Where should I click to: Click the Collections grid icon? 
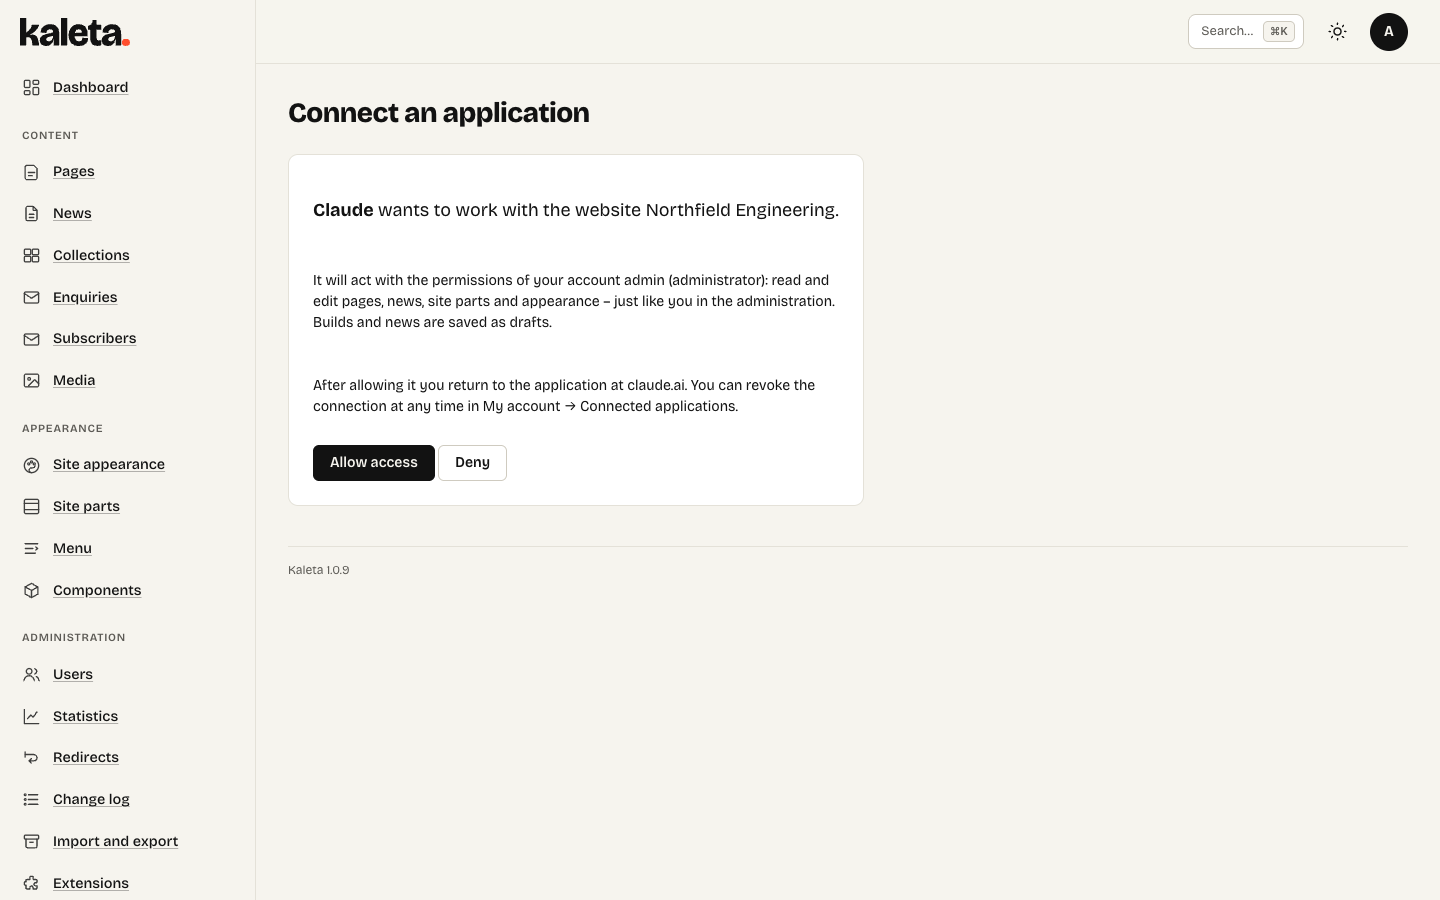[32, 256]
